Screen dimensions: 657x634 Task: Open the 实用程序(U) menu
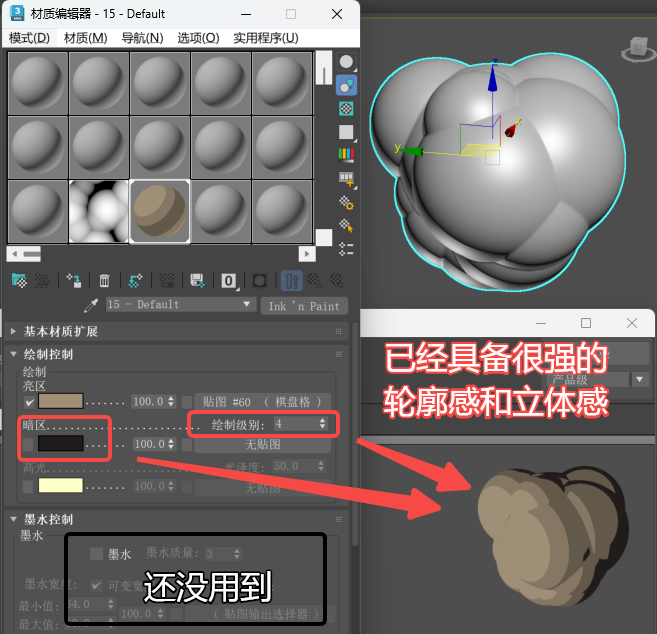[265, 38]
